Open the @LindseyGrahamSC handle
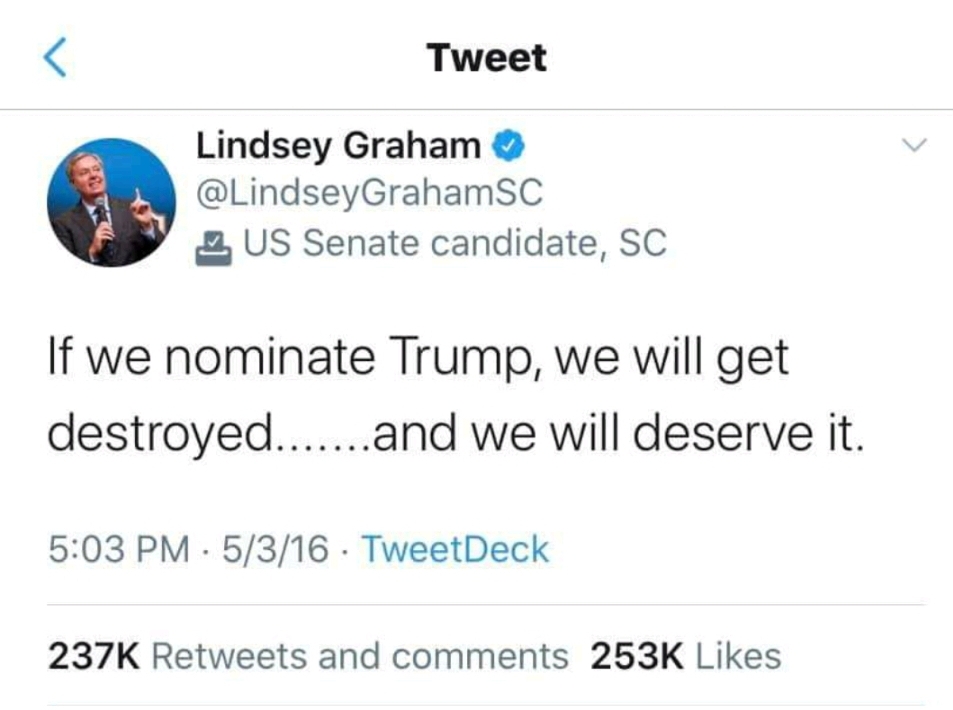Image resolution: width=953 pixels, height=710 pixels. click(x=369, y=193)
